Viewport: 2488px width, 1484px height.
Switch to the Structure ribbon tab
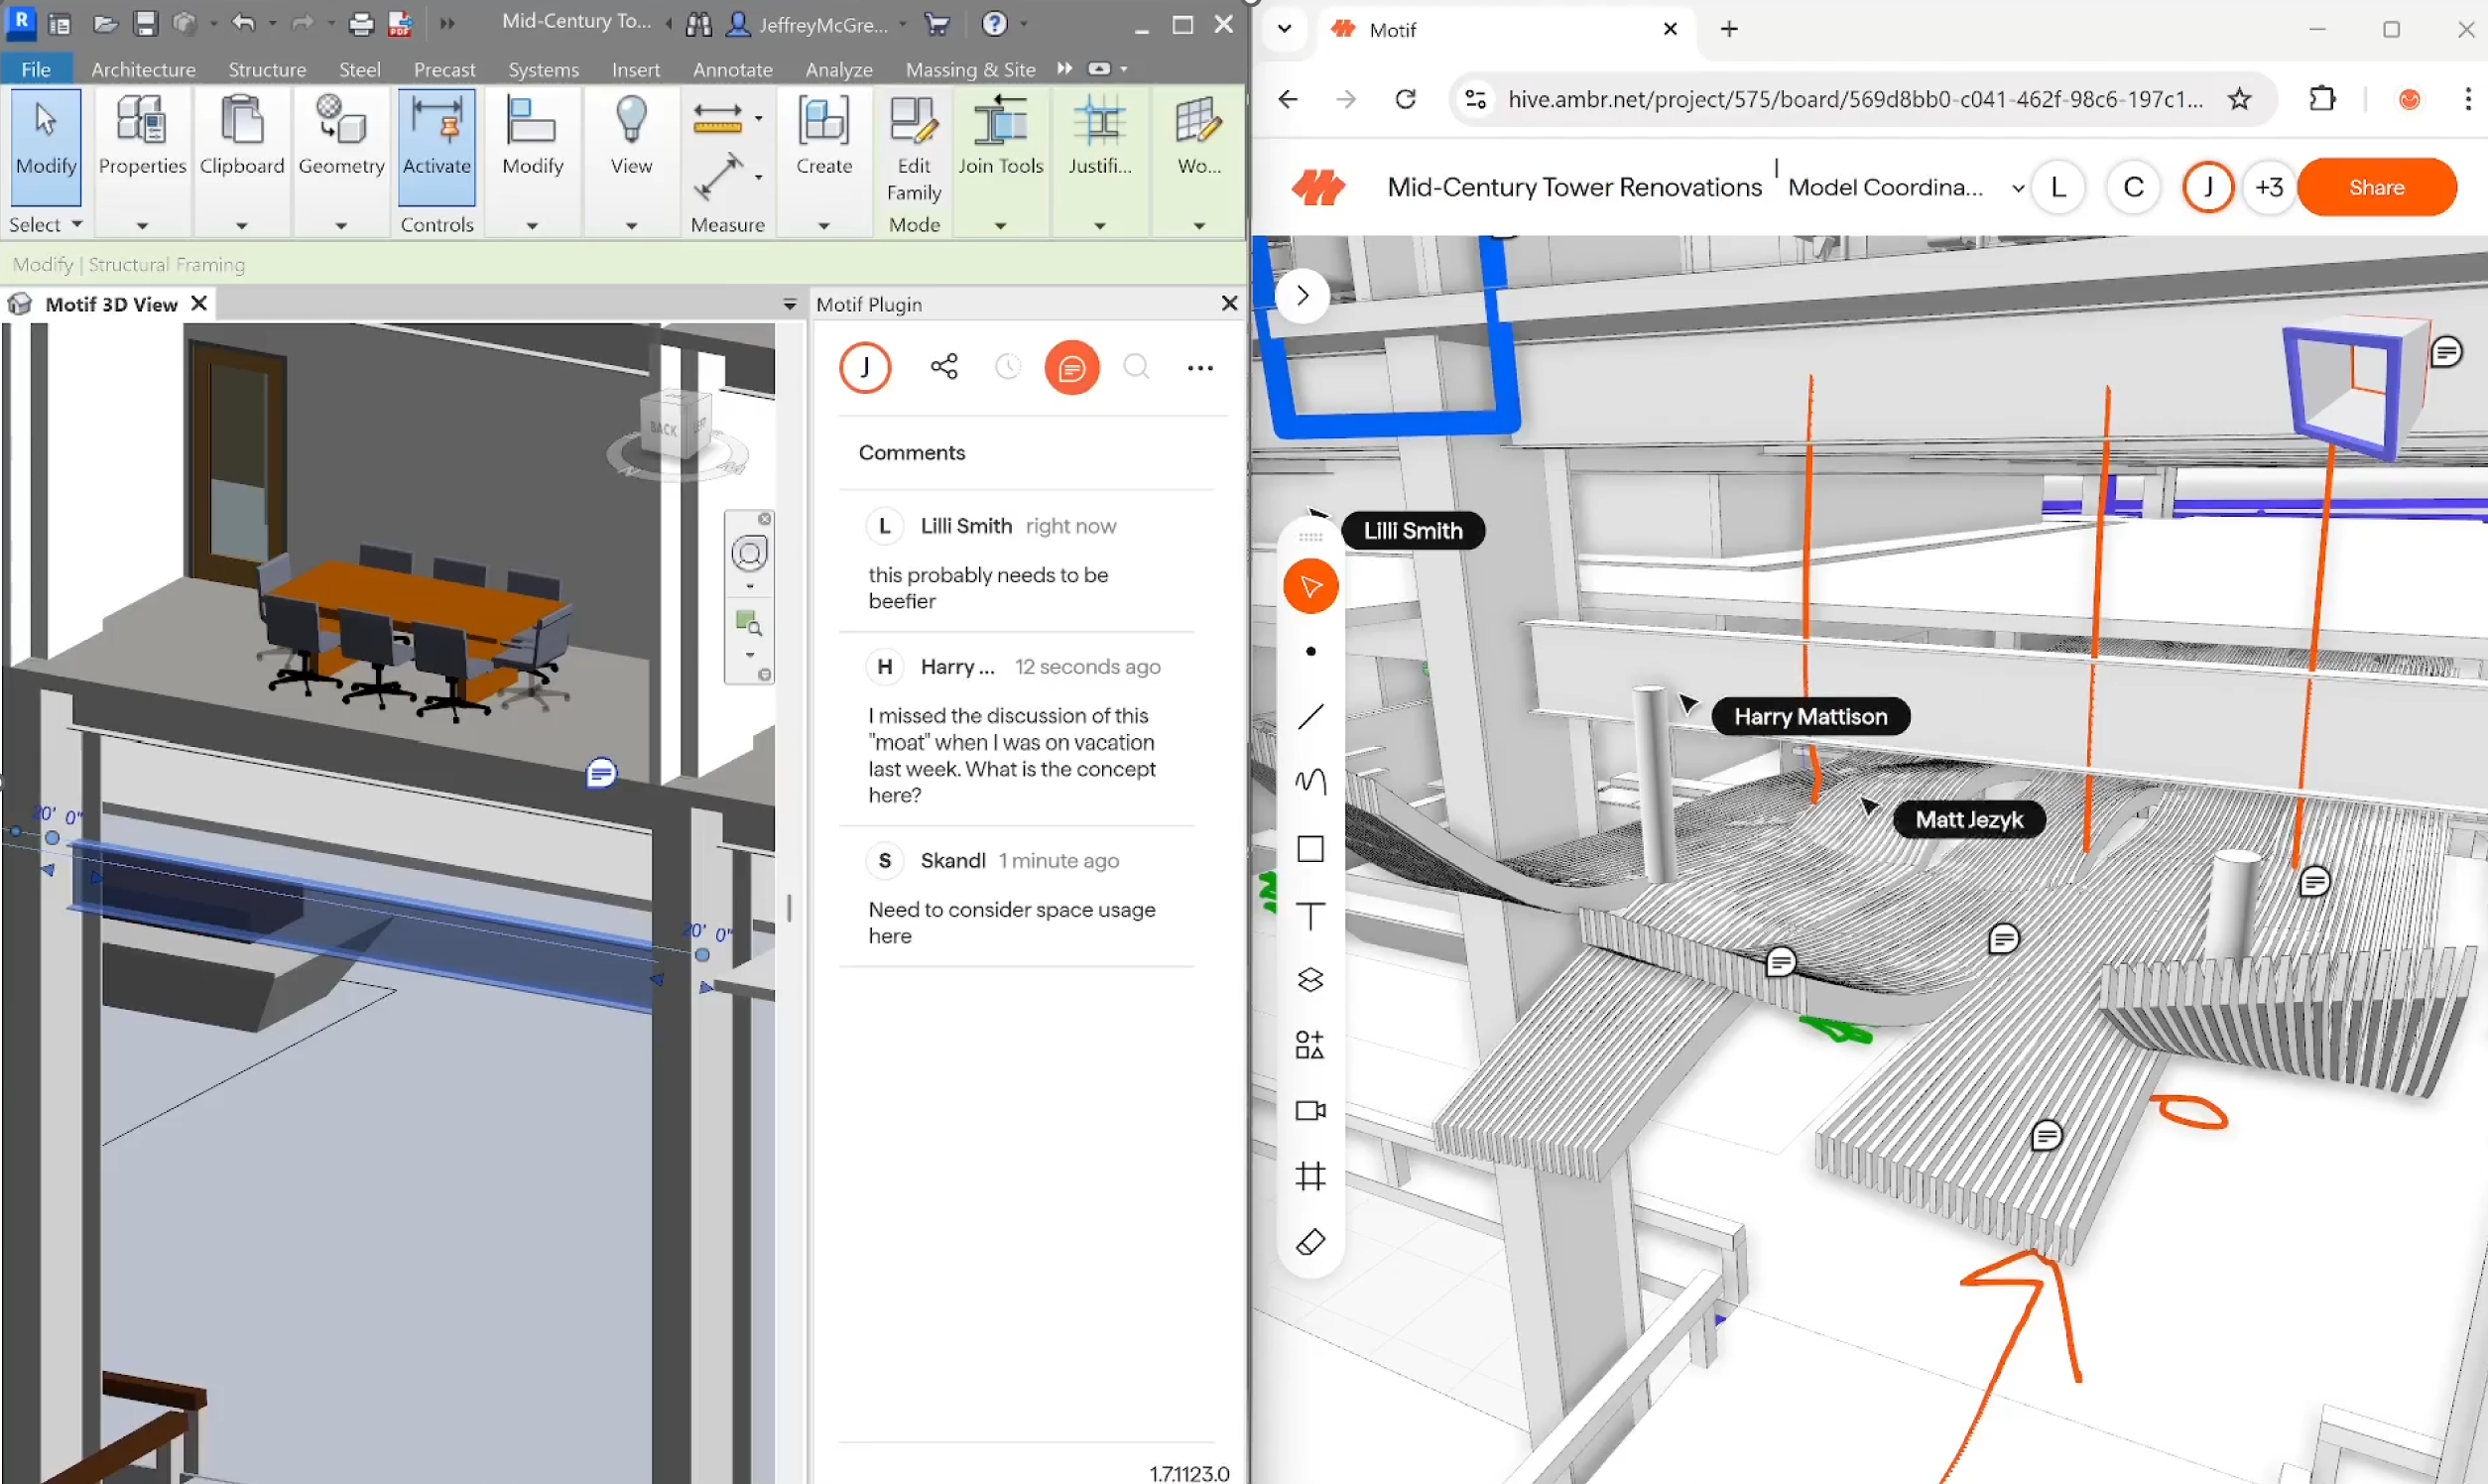pyautogui.click(x=267, y=69)
